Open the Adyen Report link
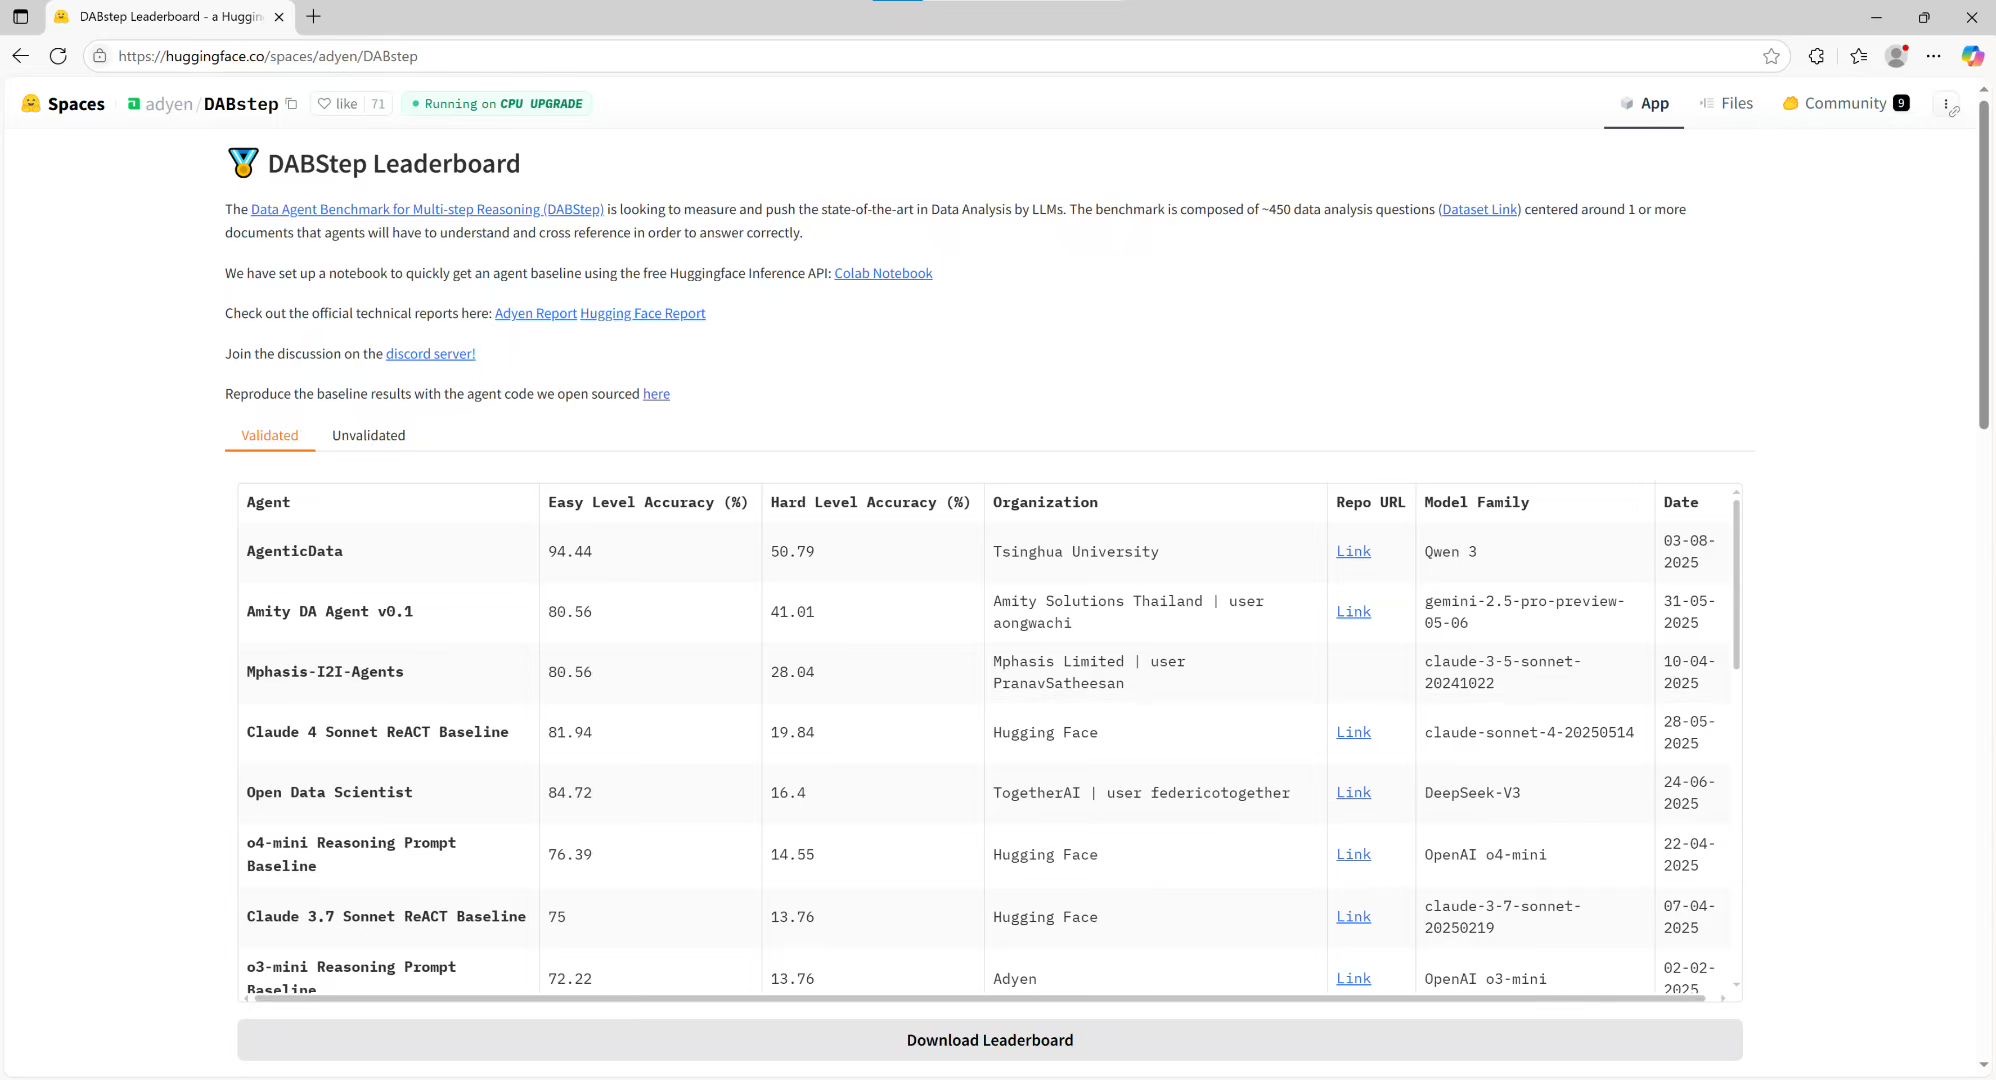The height and width of the screenshot is (1080, 1996). pos(535,313)
